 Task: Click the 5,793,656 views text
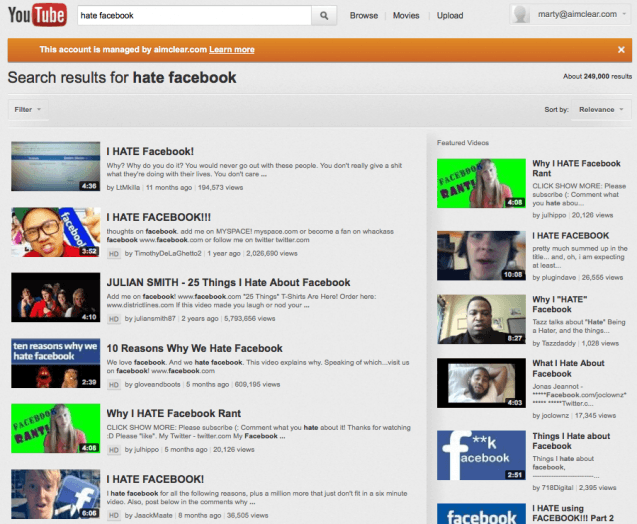click(x=249, y=319)
